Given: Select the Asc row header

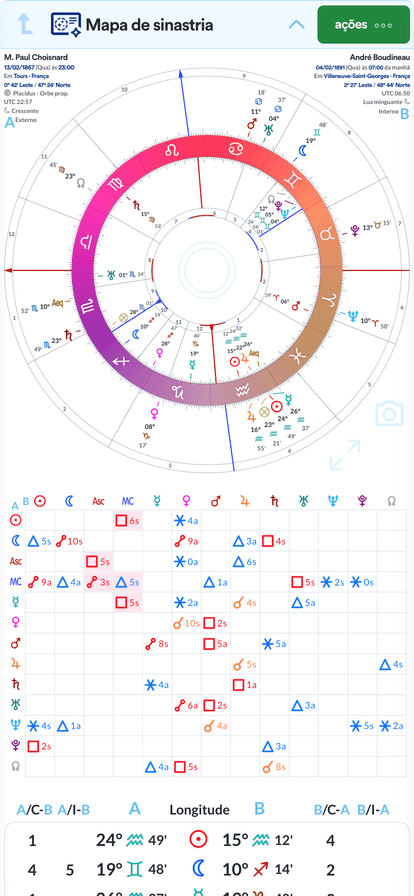Looking at the screenshot, I should coord(16,561).
